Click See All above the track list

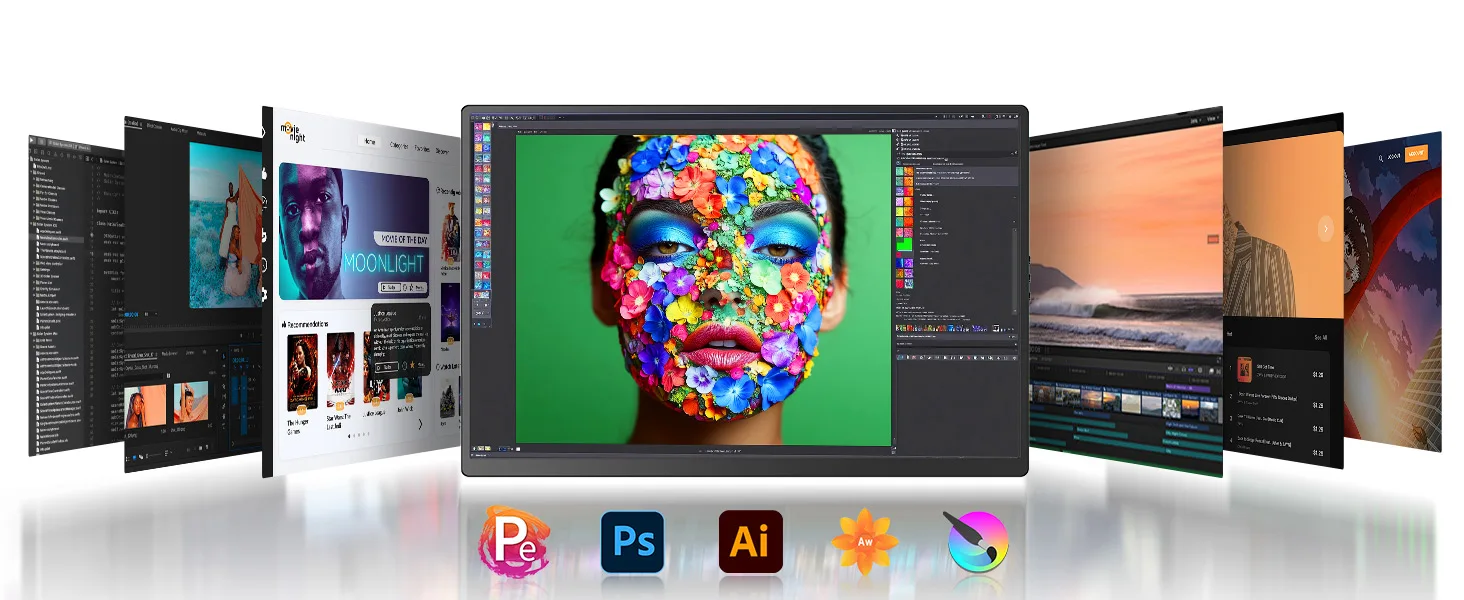pyautogui.click(x=1320, y=337)
